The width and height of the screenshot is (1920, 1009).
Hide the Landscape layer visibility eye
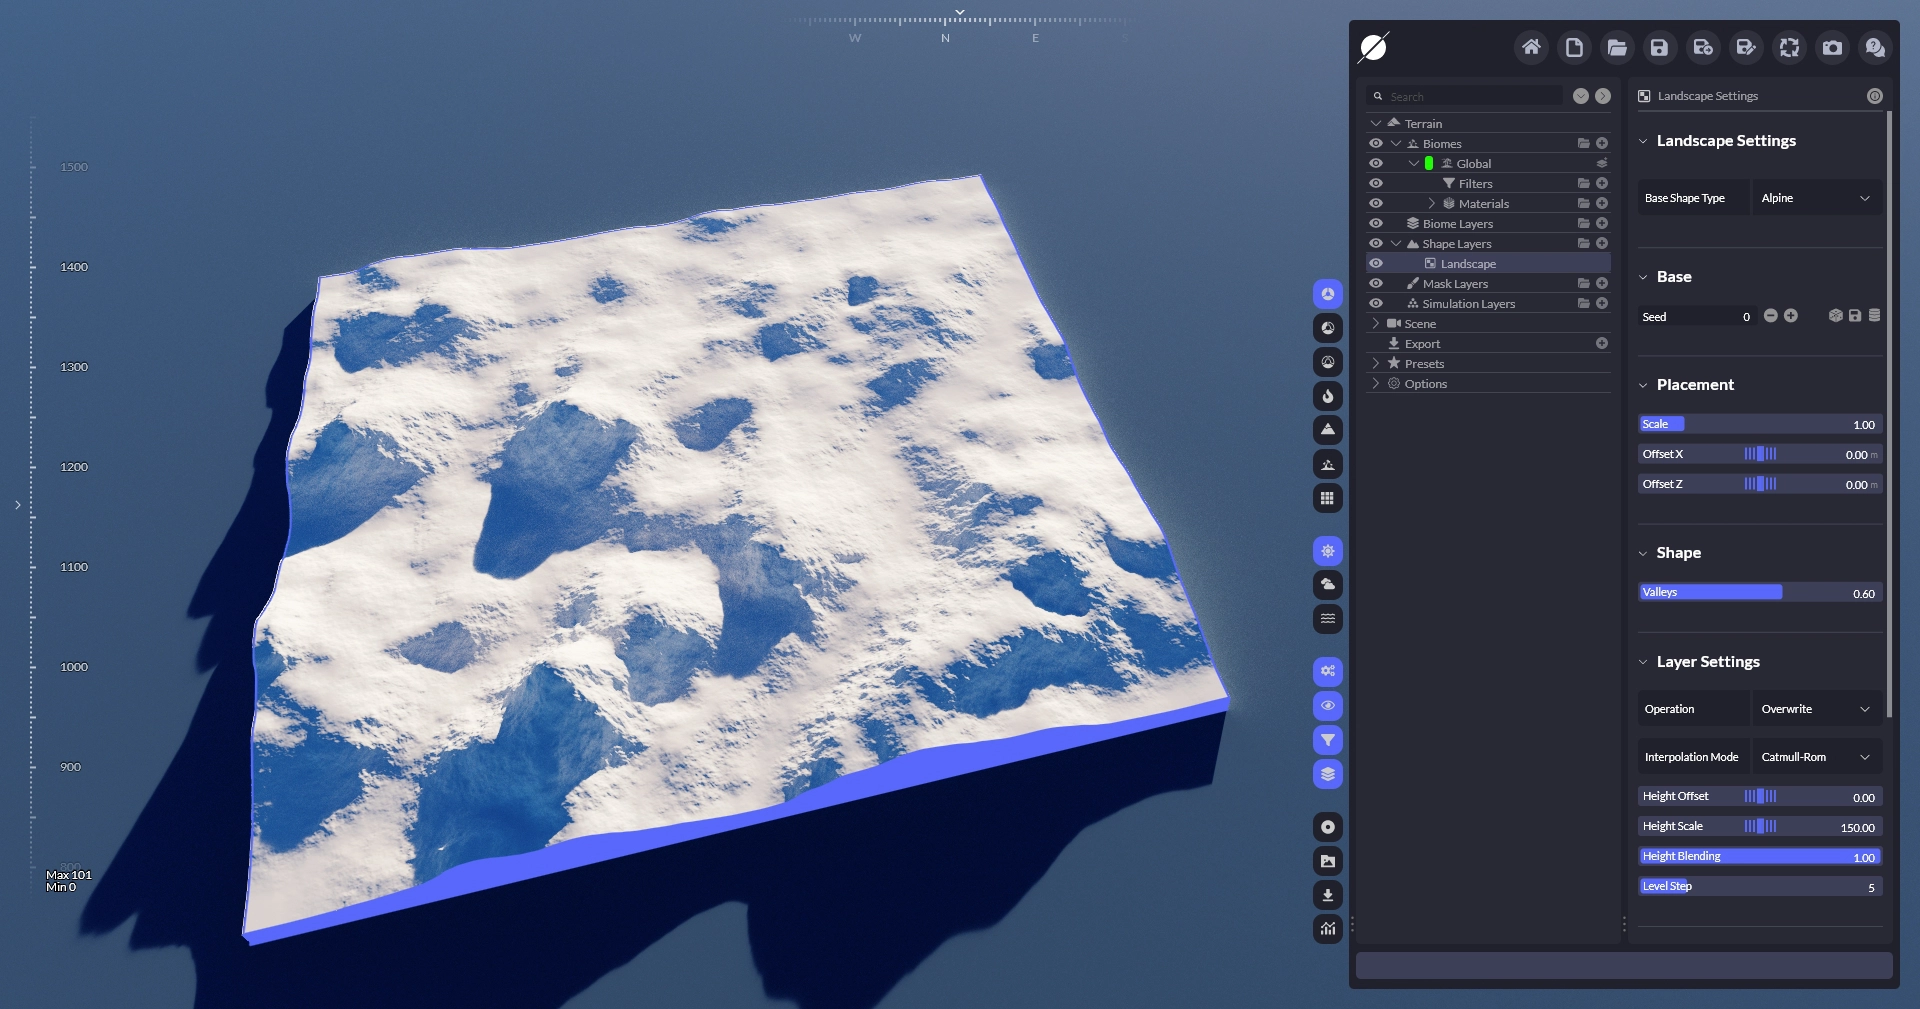(1376, 263)
